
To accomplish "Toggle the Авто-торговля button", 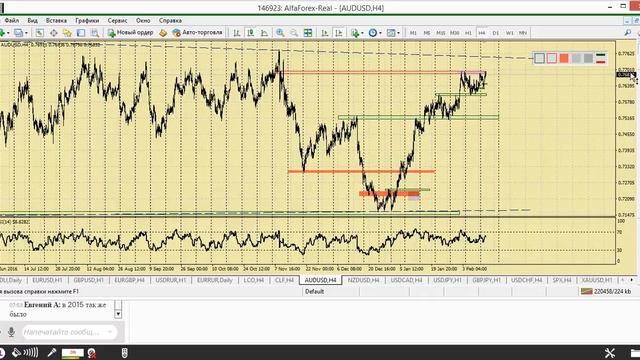I will coord(198,33).
